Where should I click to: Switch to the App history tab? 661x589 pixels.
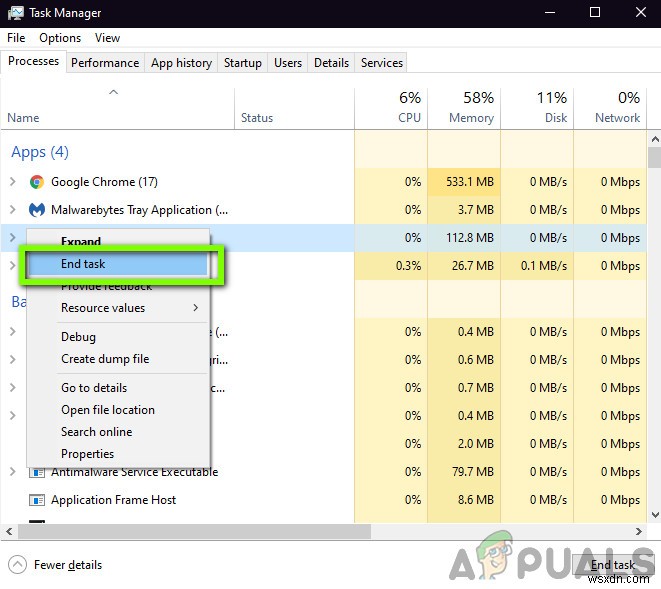181,63
